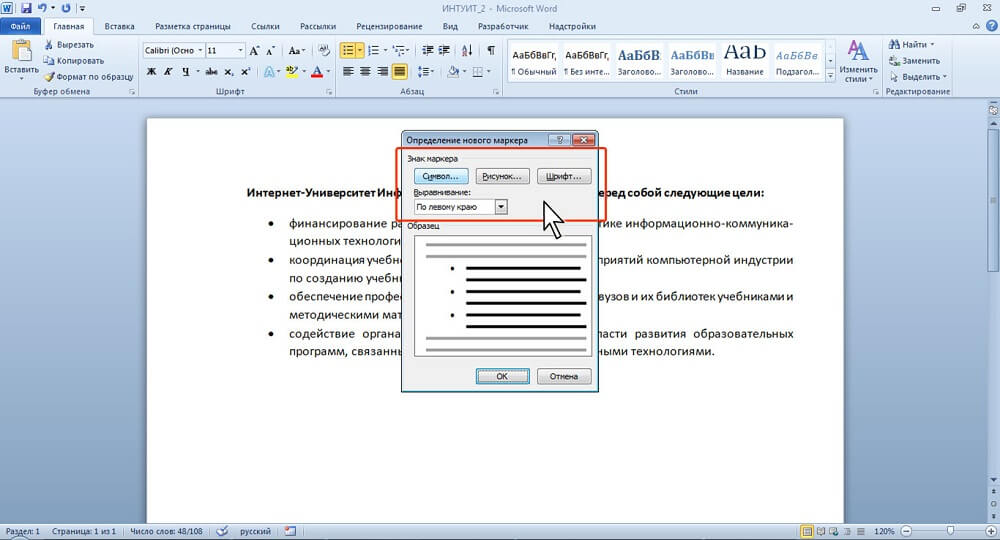The height and width of the screenshot is (540, 1000).
Task: Click the Change Styles (Изменить стили) icon
Action: 858,60
